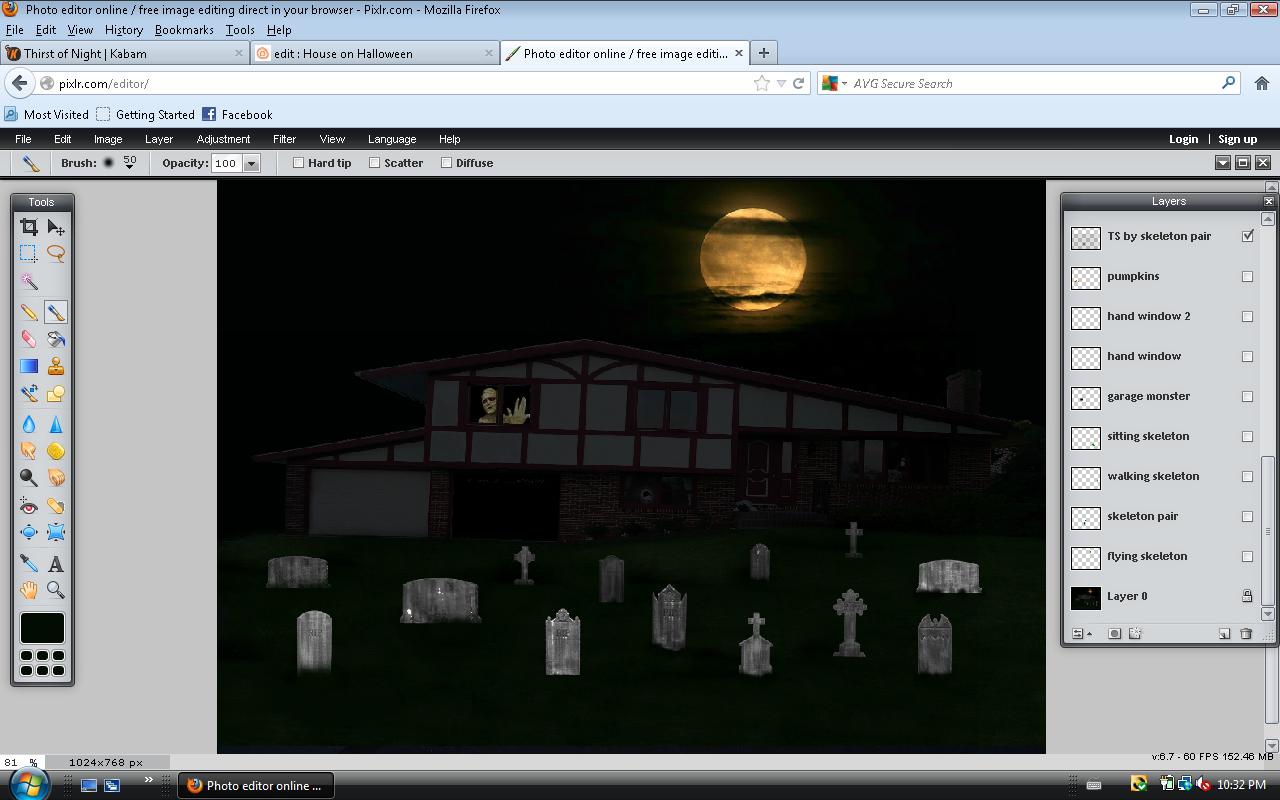Show the hand window 2 layer
The height and width of the screenshot is (800, 1280).
1247,316
